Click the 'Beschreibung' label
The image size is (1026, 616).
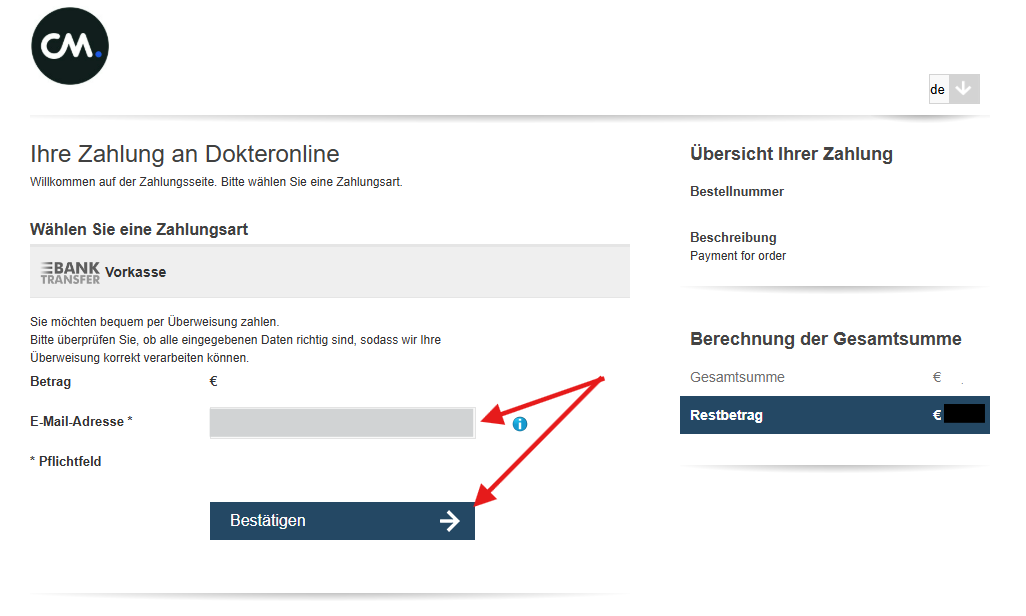click(734, 238)
